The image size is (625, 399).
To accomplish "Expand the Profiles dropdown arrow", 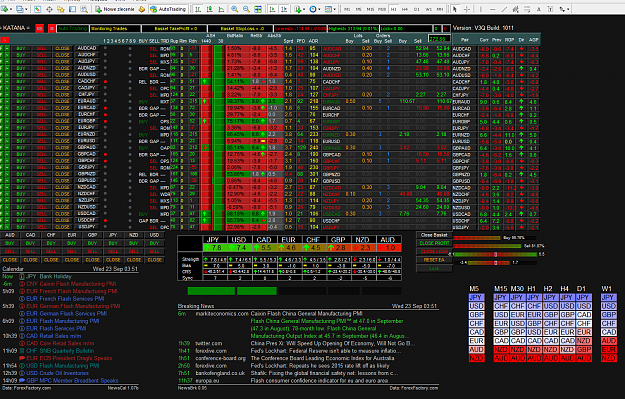I will coord(26,9).
